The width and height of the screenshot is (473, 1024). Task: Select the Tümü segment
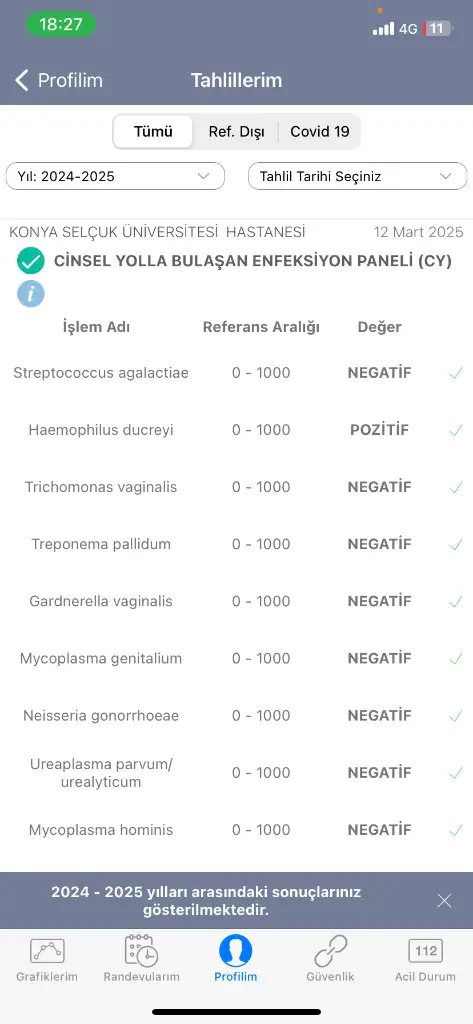coord(154,131)
